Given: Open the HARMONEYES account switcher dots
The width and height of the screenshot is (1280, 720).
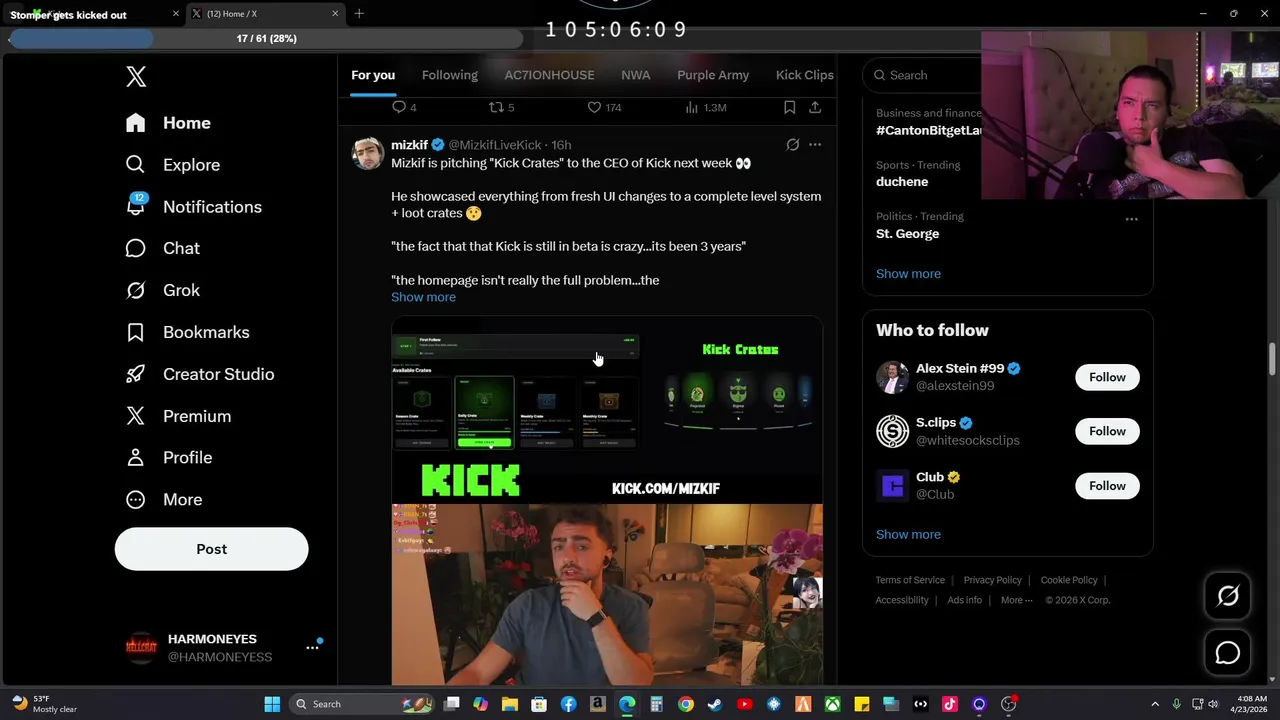Looking at the screenshot, I should [x=312, y=647].
